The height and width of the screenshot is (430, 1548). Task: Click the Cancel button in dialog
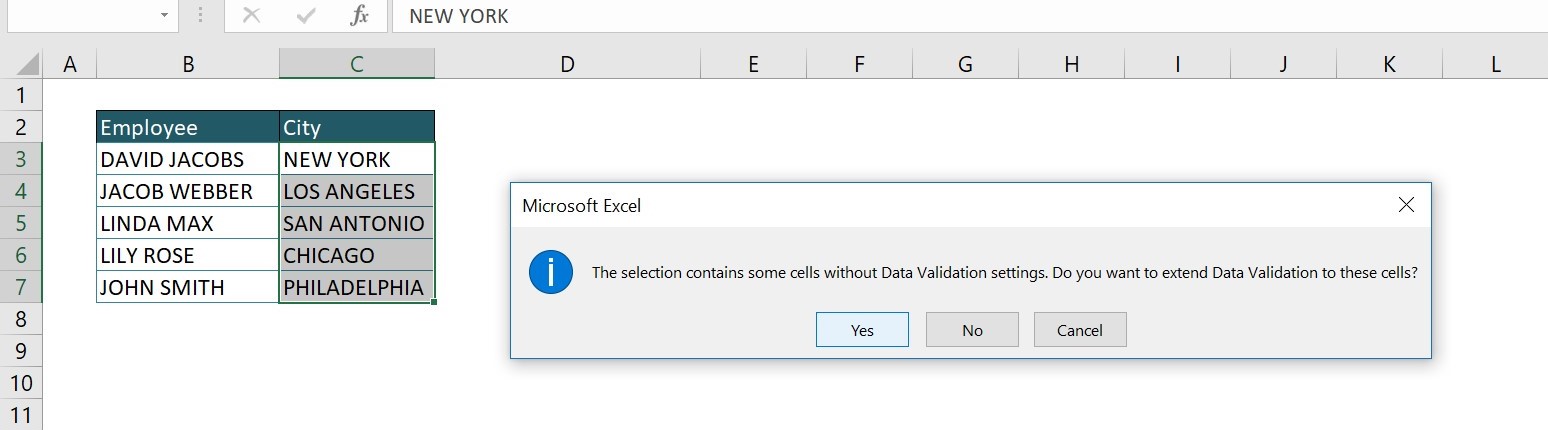point(1080,330)
